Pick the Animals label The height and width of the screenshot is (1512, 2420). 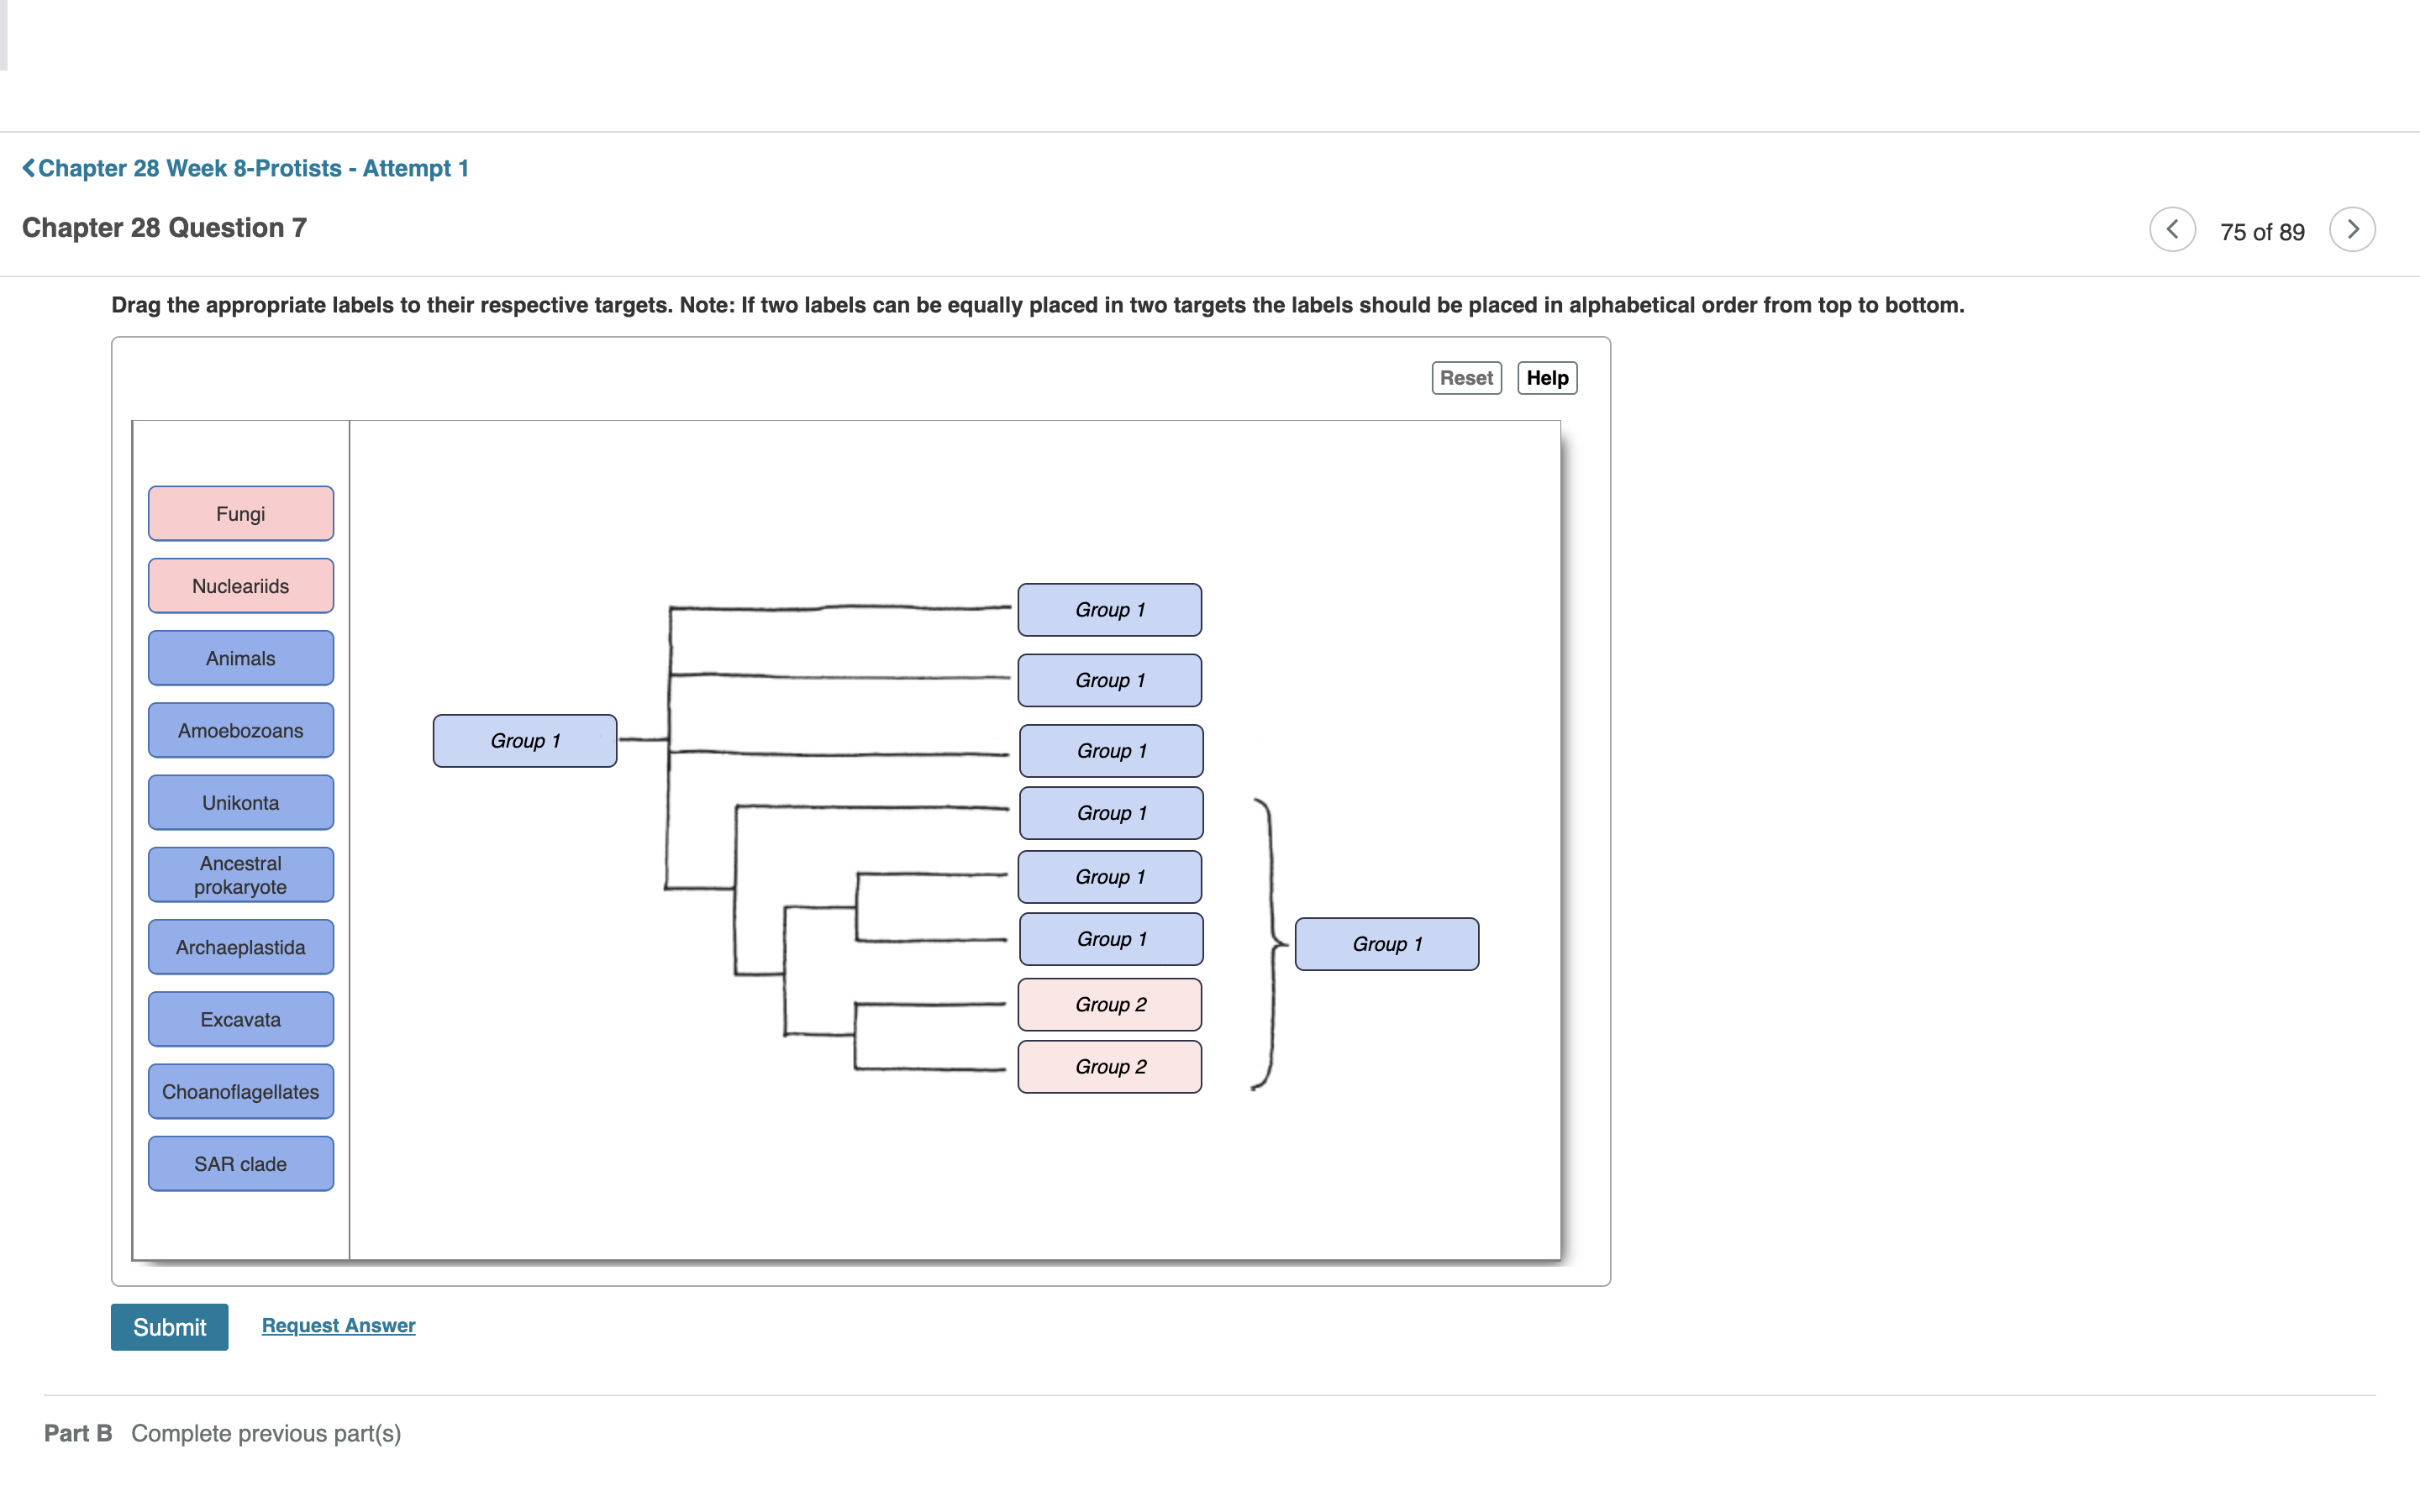tap(241, 658)
